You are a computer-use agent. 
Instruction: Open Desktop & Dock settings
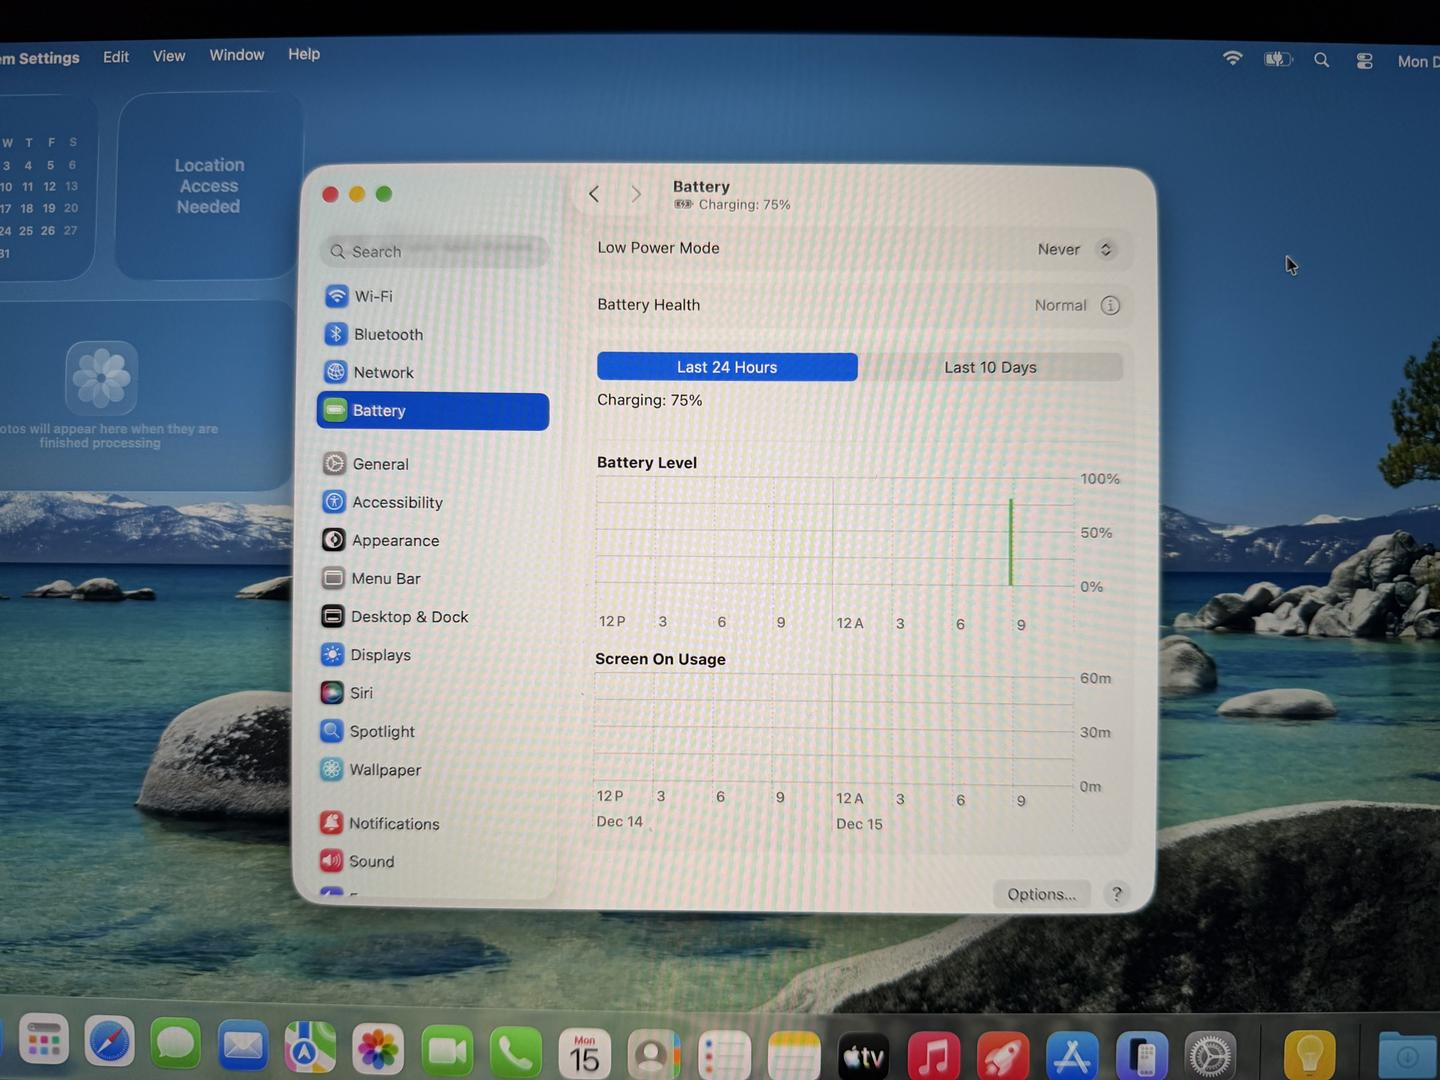click(408, 617)
